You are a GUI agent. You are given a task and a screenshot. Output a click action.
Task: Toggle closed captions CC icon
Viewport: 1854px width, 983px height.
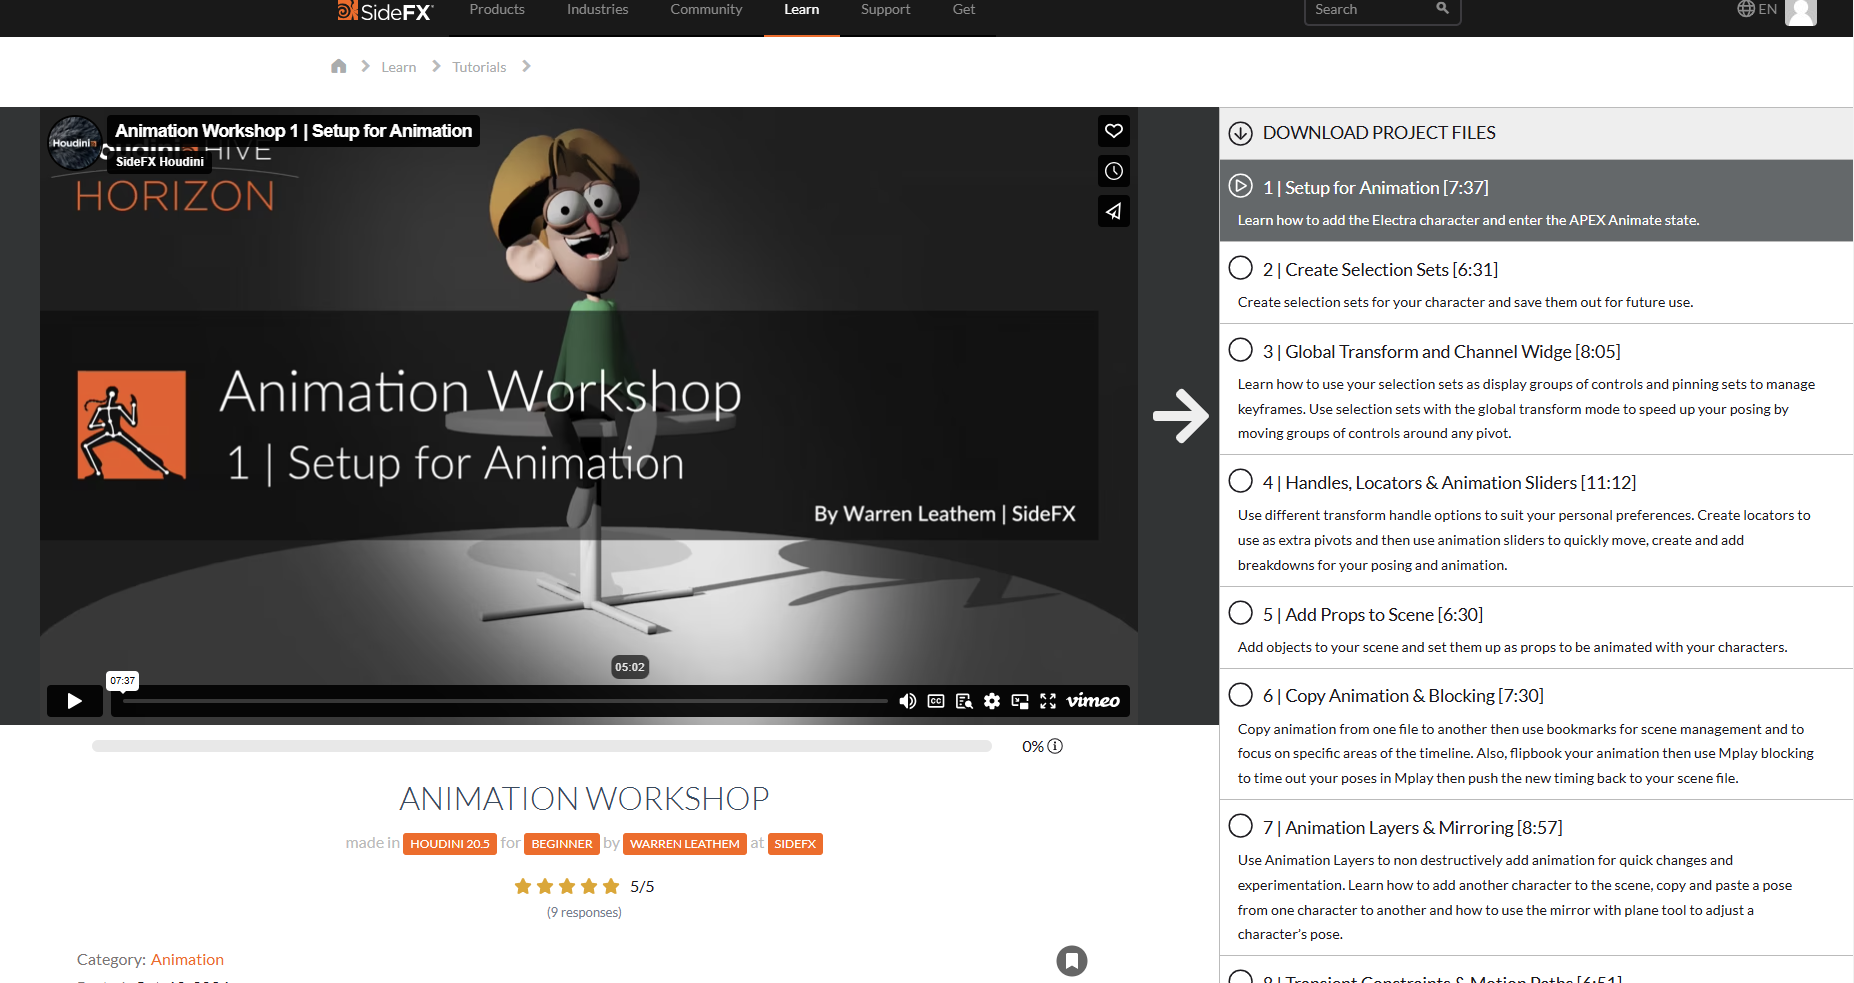point(936,701)
